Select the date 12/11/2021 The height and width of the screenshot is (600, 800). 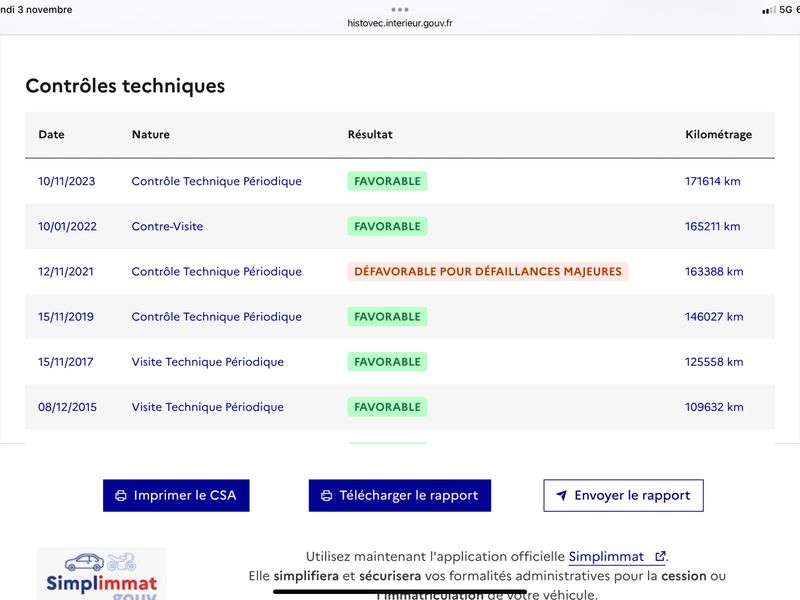(66, 271)
